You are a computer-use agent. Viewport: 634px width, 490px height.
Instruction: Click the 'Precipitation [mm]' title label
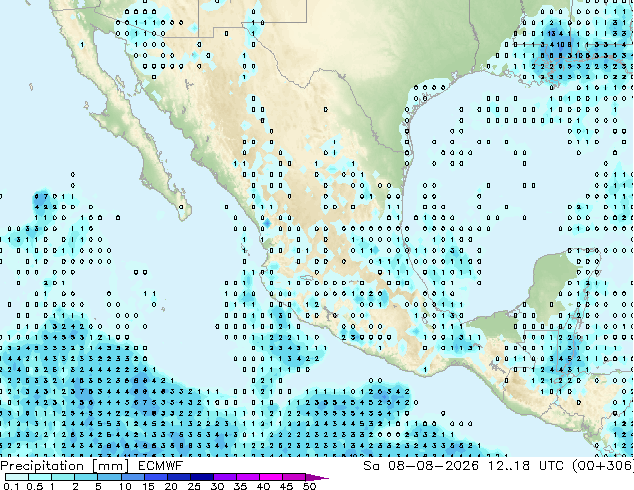(x=64, y=466)
